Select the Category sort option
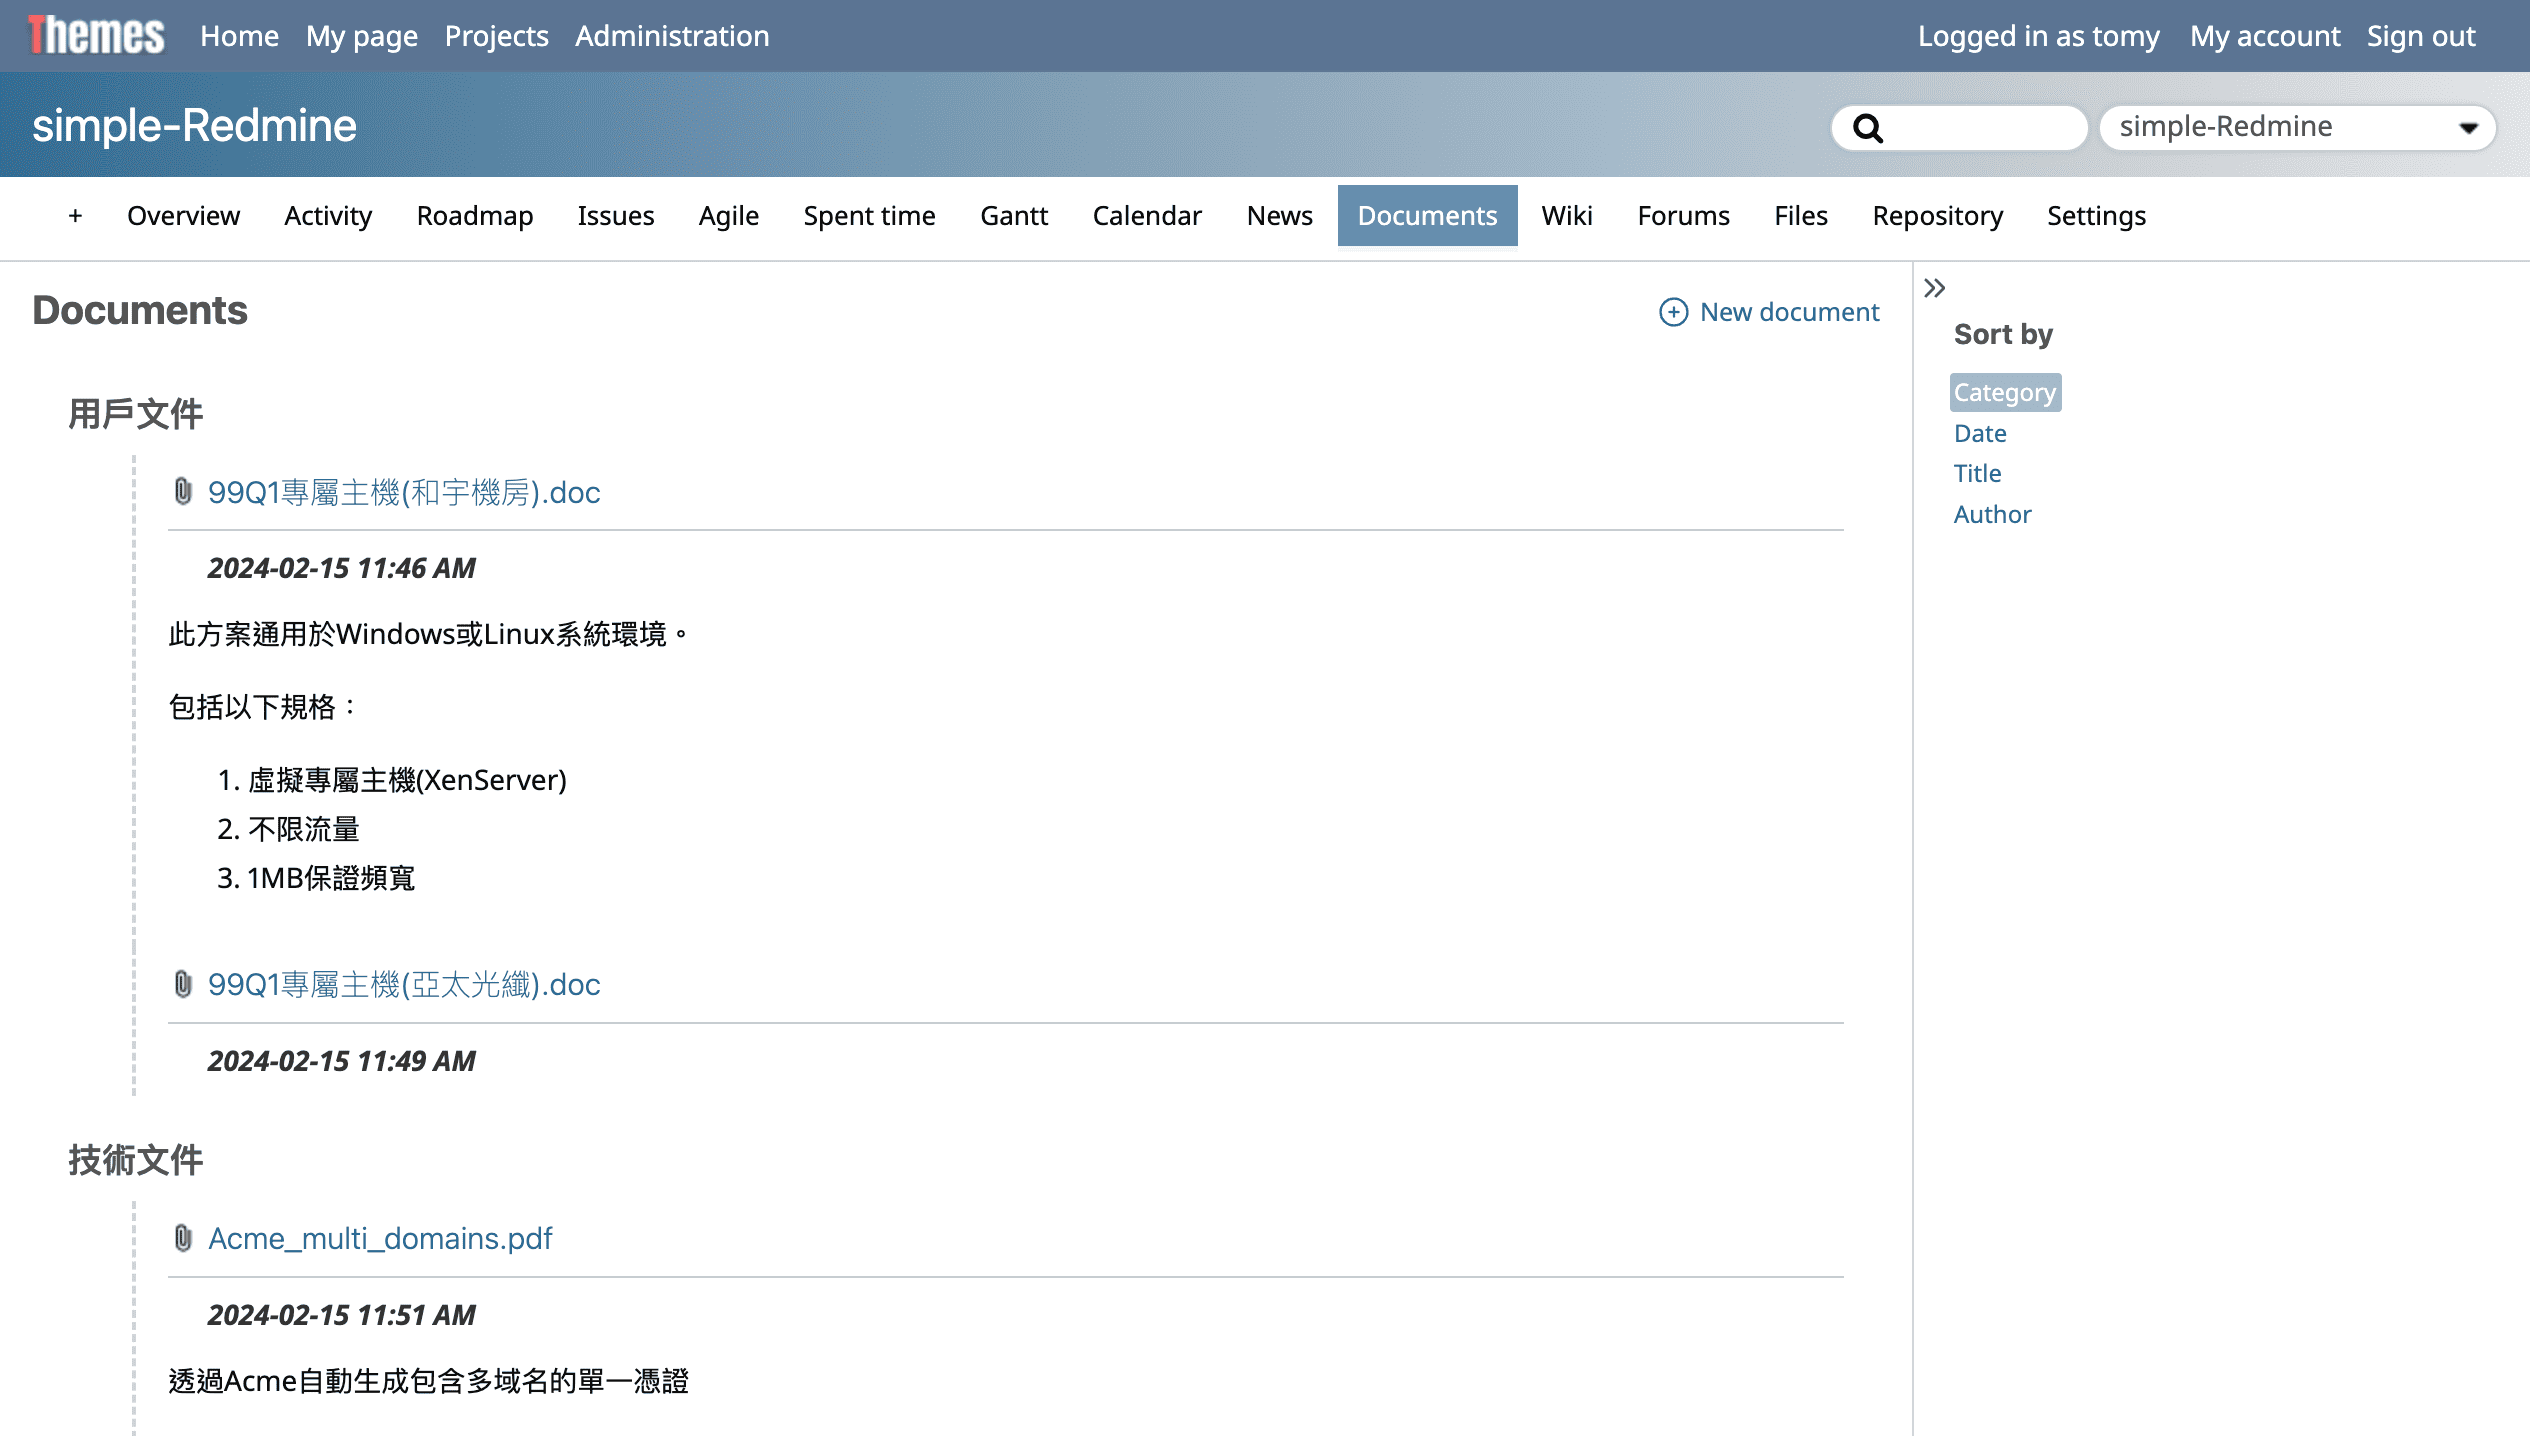This screenshot has width=2530, height=1436. click(2004, 392)
